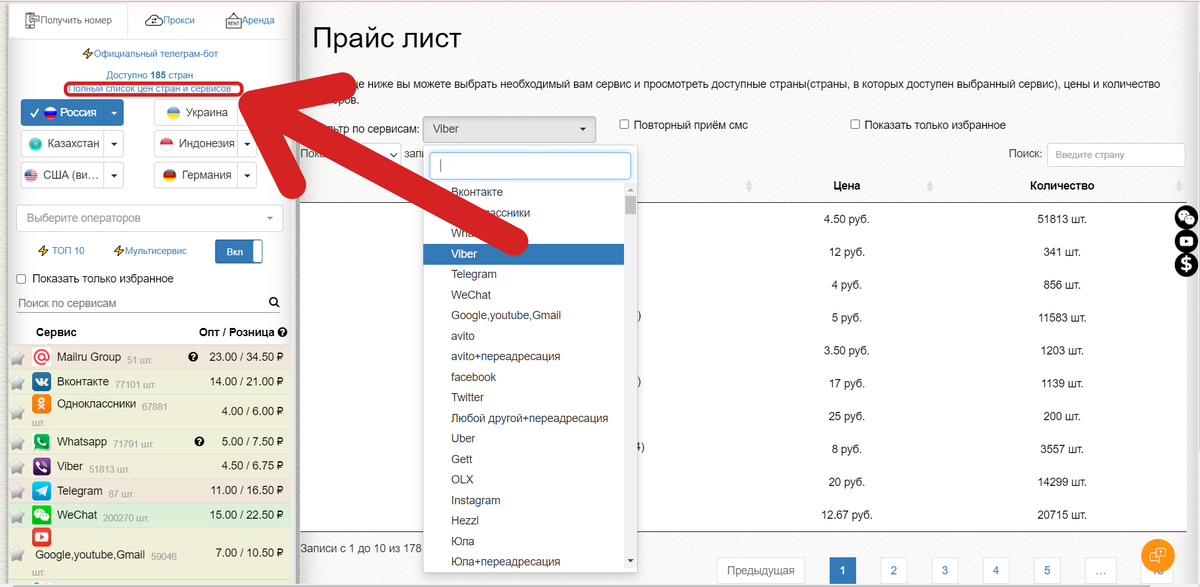Expand the Казахстан dropdown arrow

114,144
